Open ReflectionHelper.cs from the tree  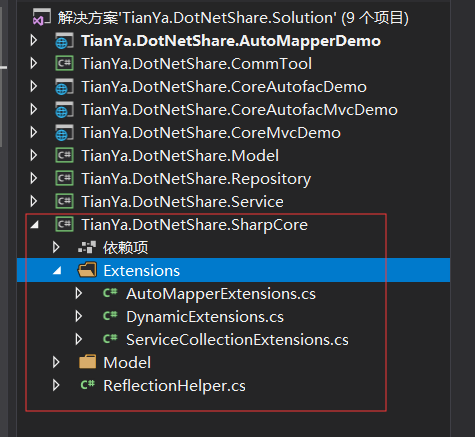174,386
